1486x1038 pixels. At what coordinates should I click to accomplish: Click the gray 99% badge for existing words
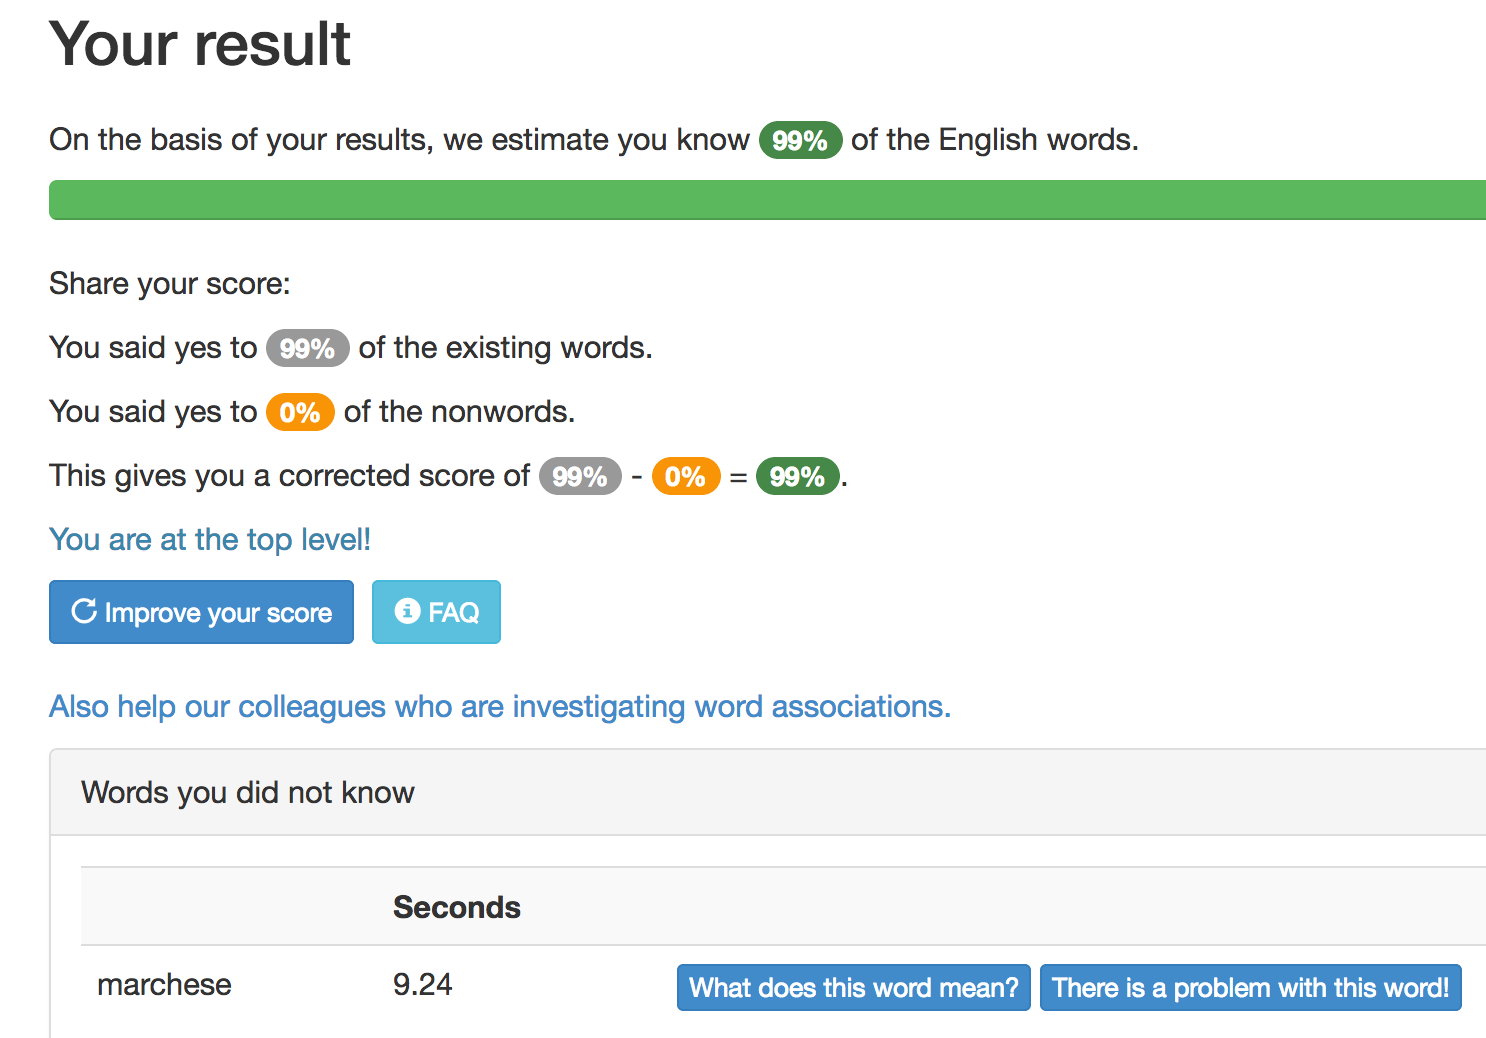(307, 348)
